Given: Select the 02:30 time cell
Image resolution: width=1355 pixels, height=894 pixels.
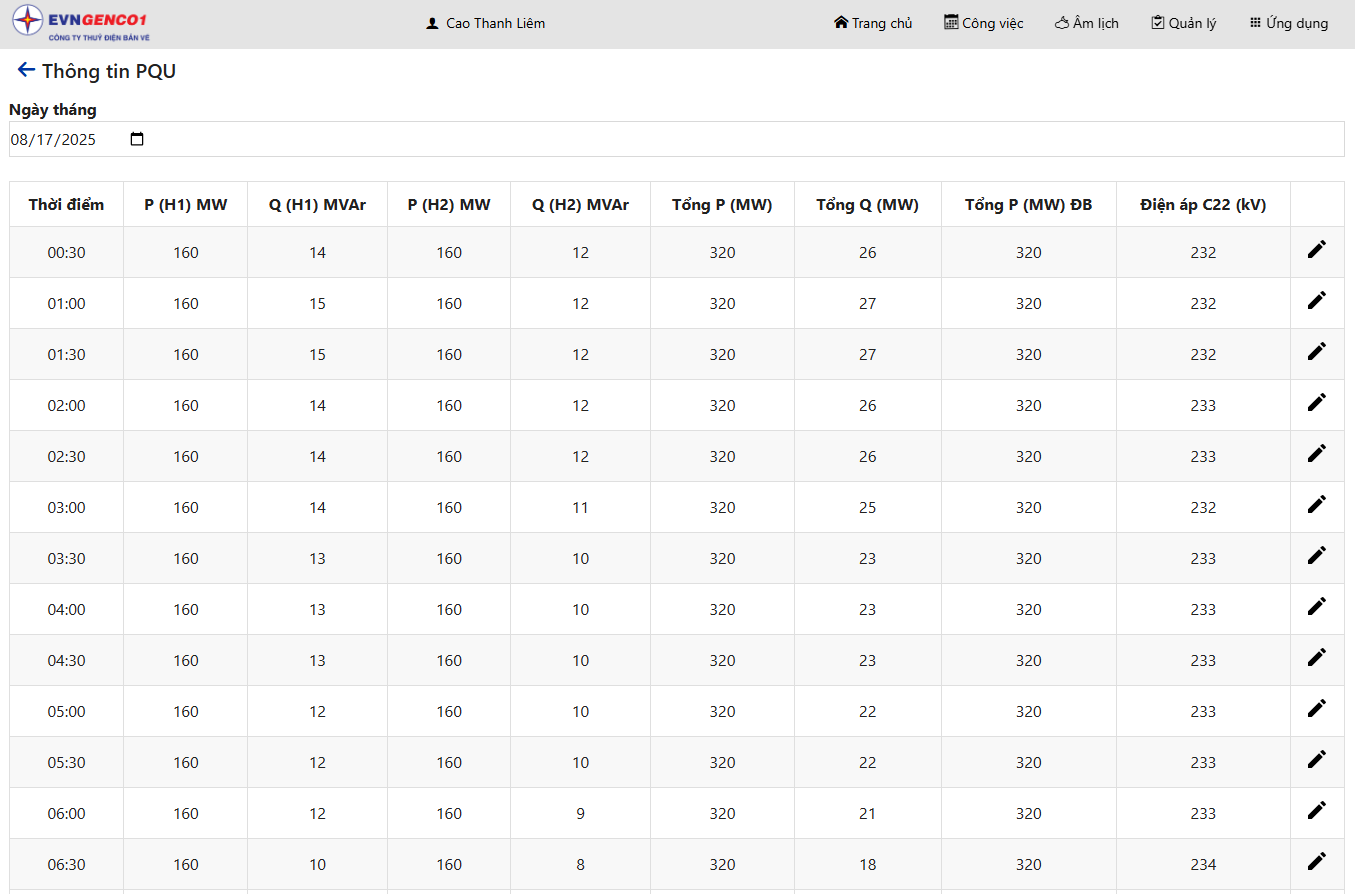Looking at the screenshot, I should pos(66,457).
